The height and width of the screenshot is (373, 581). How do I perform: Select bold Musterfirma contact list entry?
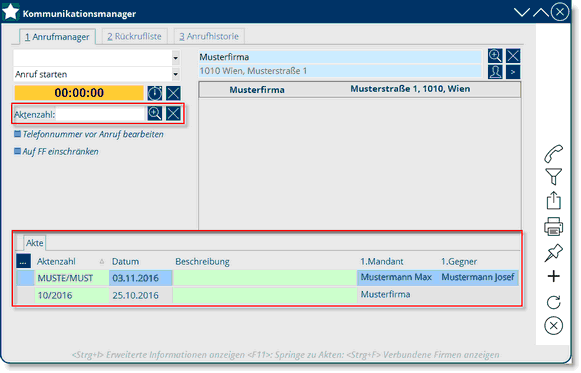point(257,90)
